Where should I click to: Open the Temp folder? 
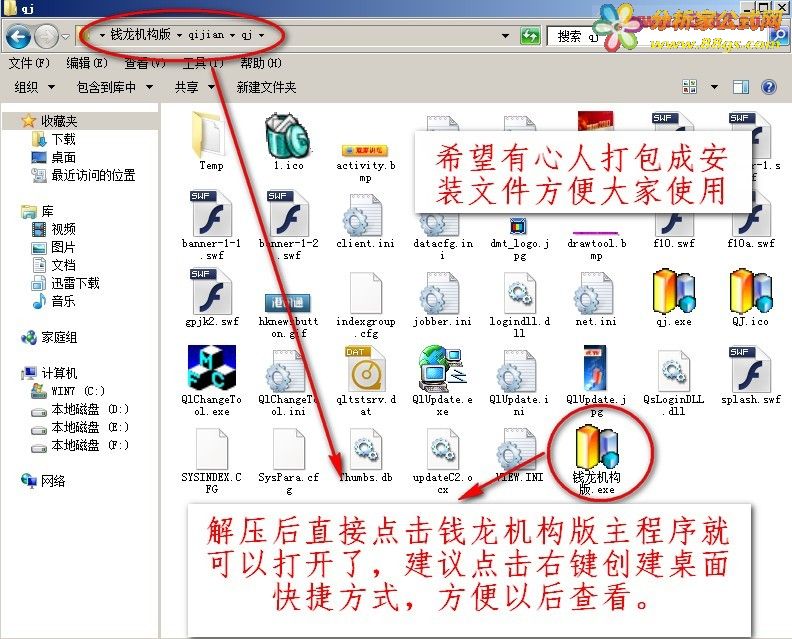(211, 141)
